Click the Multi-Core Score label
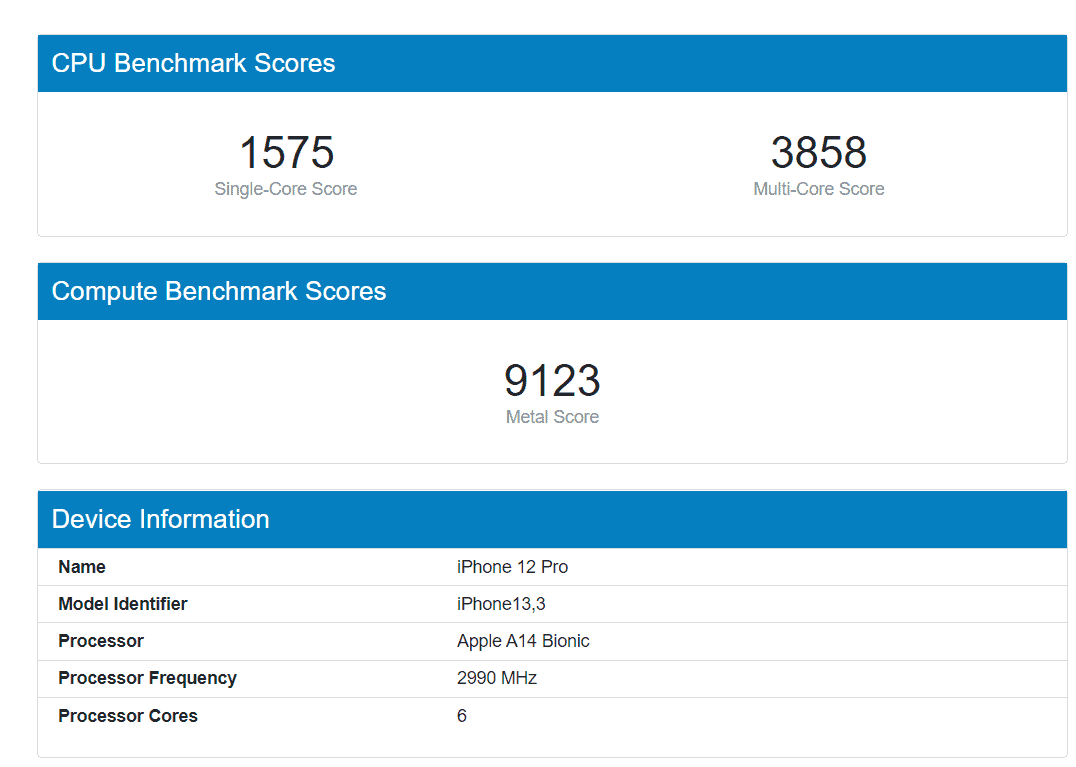 [819, 189]
